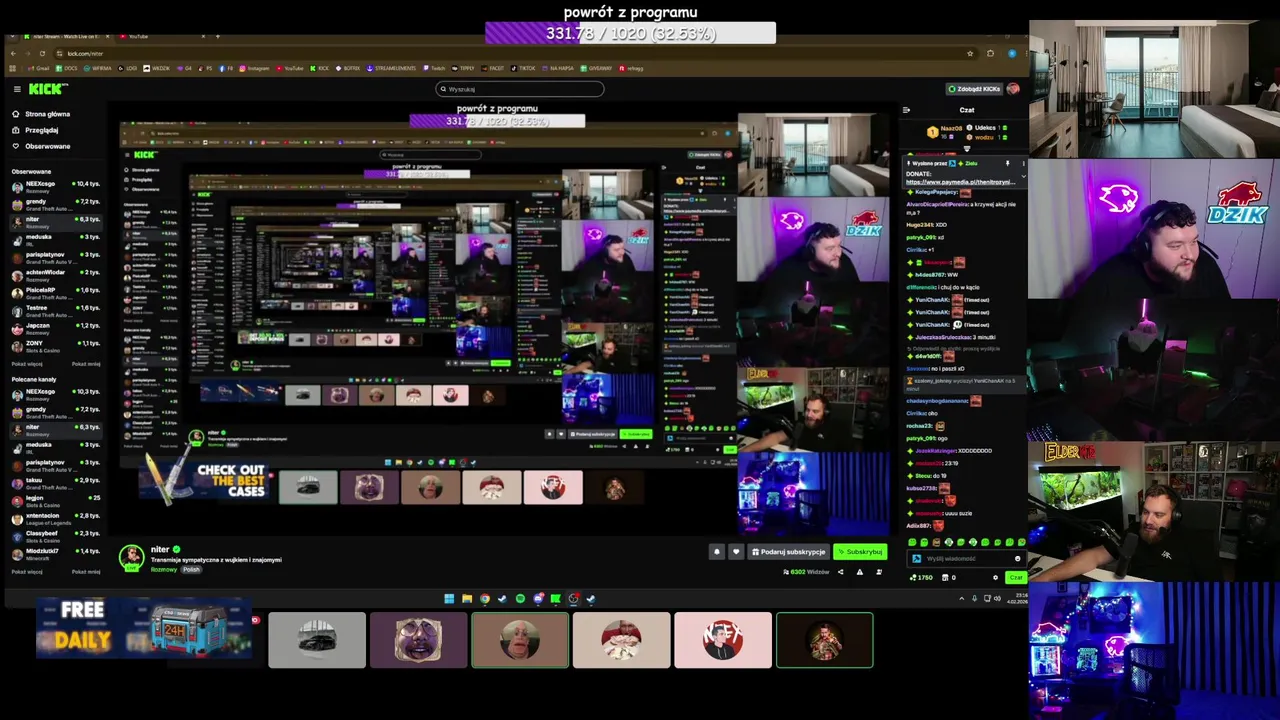1280x720 pixels.
Task: Focus the Wyszukaj search field
Action: click(x=520, y=89)
